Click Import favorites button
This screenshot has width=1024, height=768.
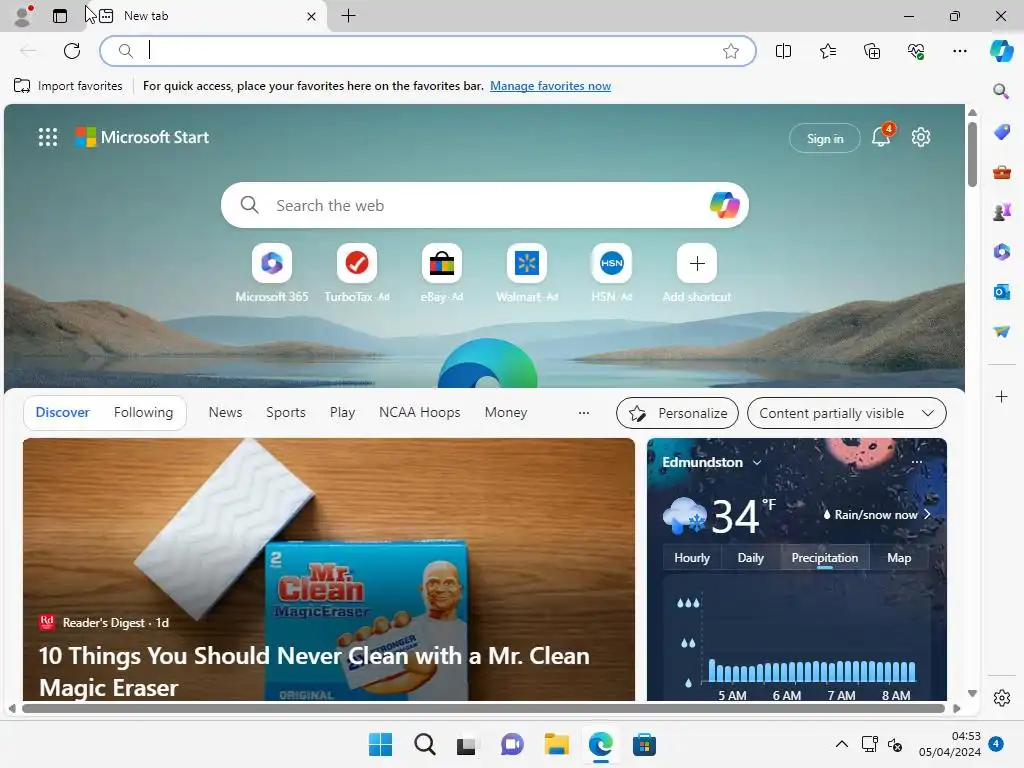[x=68, y=86]
